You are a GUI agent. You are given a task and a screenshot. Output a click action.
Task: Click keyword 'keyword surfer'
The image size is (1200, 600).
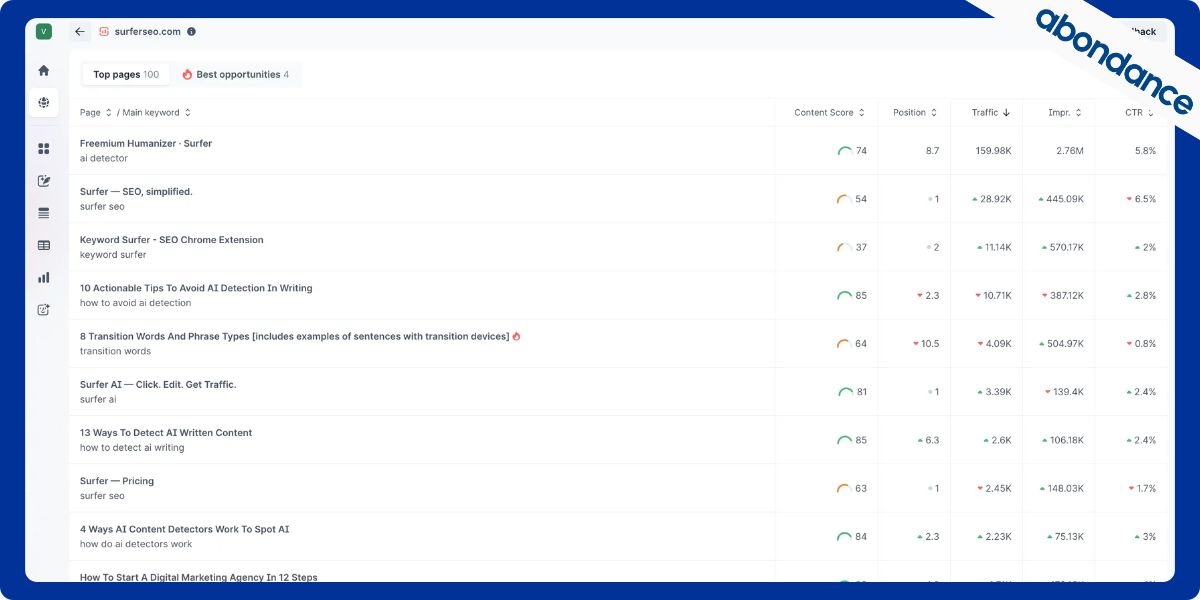tap(113, 255)
